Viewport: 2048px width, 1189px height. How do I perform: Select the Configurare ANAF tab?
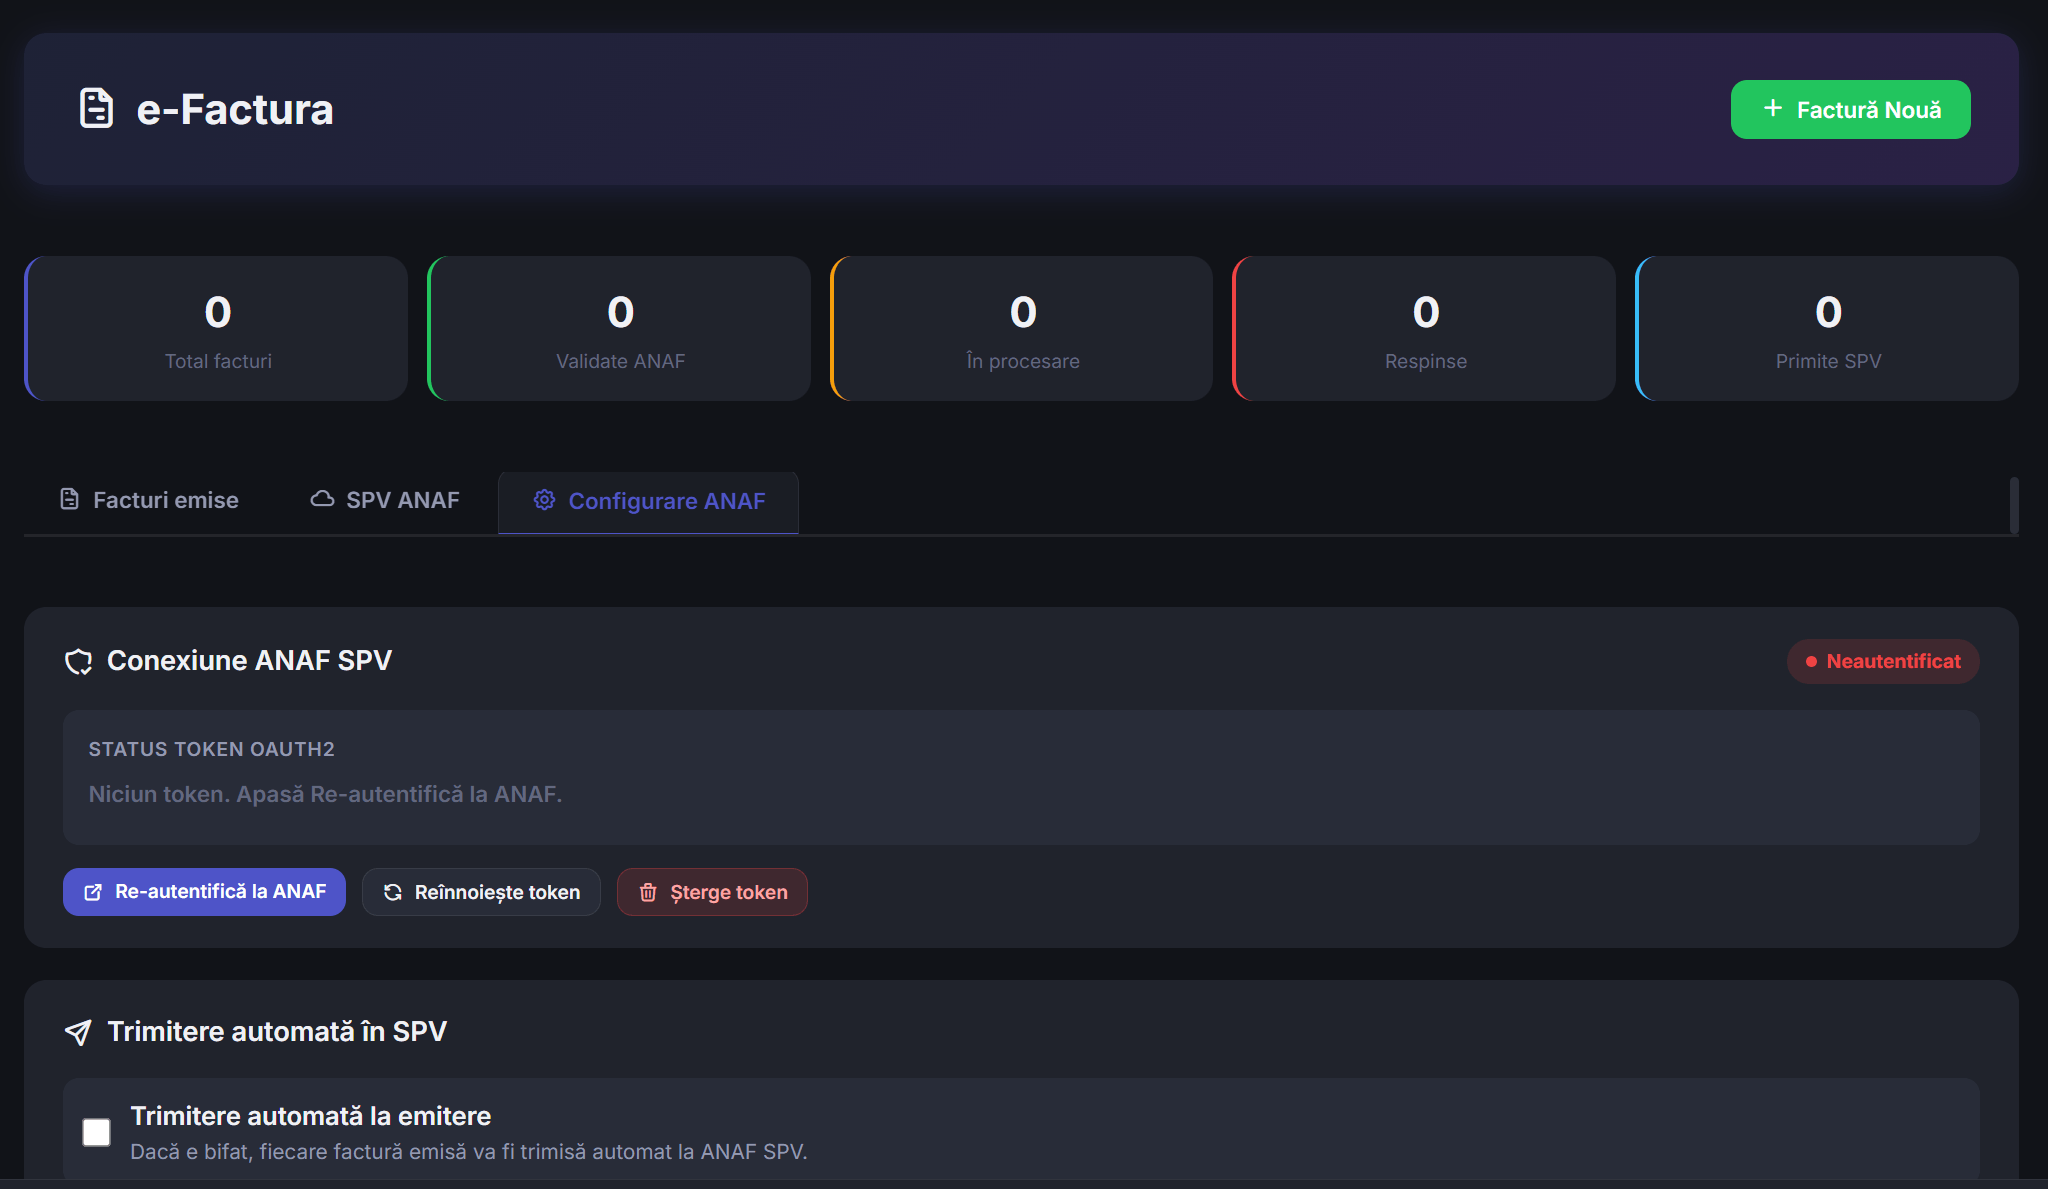pyautogui.click(x=648, y=501)
